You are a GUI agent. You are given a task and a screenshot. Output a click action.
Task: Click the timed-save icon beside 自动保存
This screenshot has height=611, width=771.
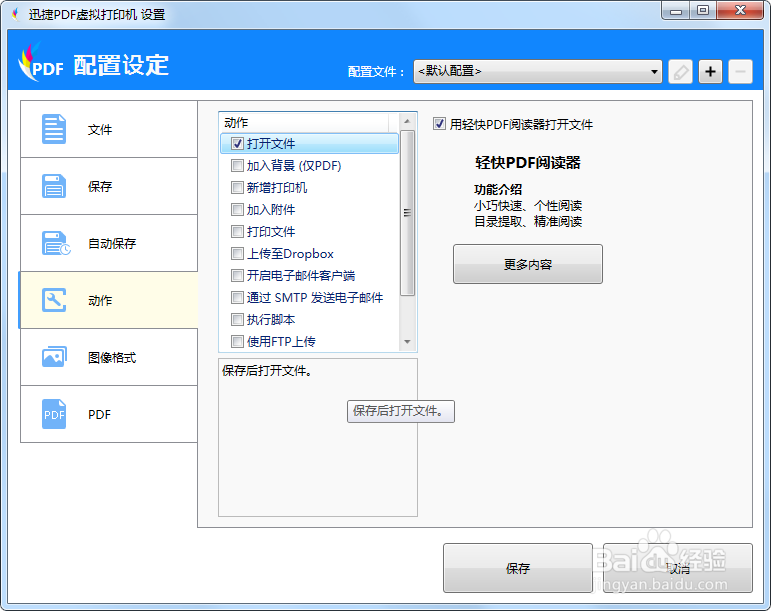tap(56, 243)
